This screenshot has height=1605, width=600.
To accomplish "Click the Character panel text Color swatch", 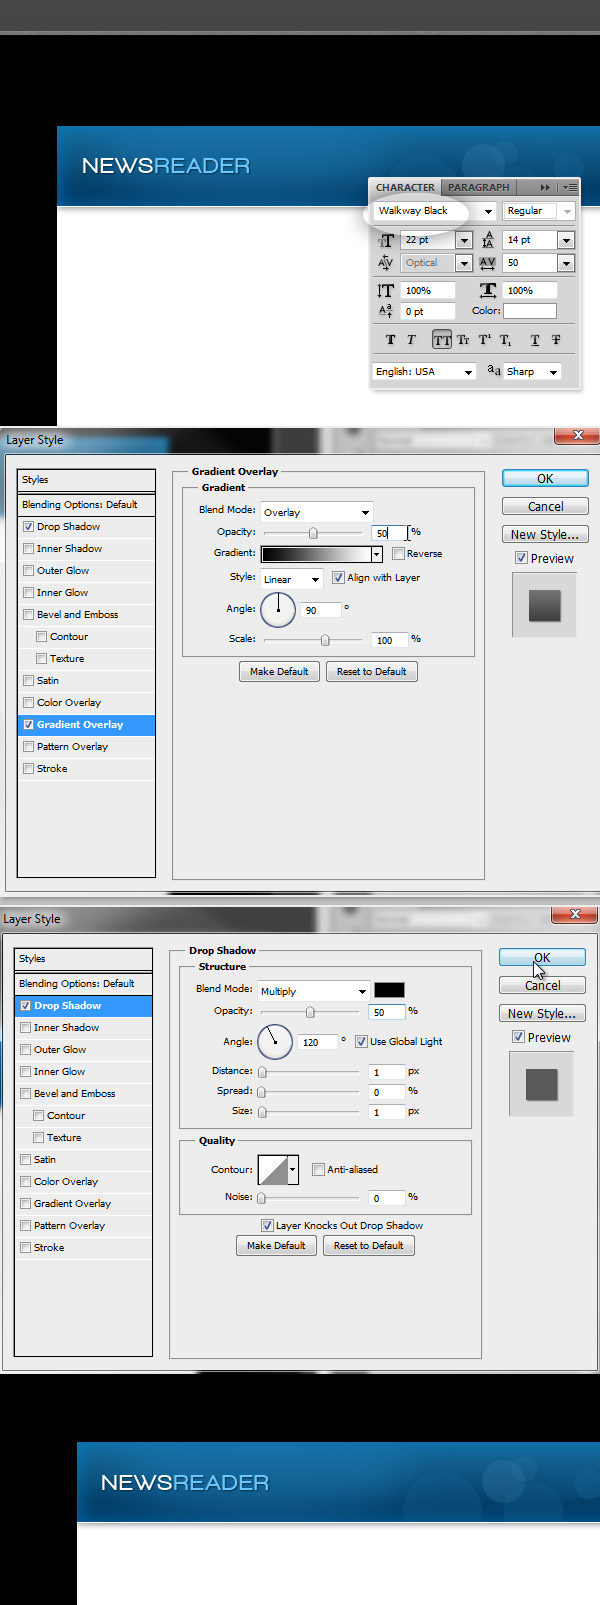I will (x=529, y=311).
